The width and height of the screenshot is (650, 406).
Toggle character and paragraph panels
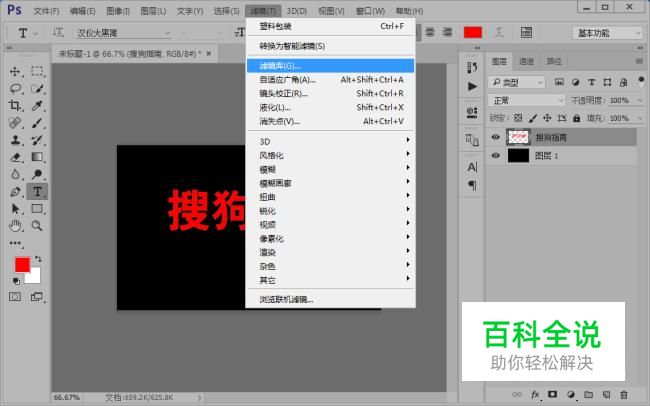coord(526,32)
